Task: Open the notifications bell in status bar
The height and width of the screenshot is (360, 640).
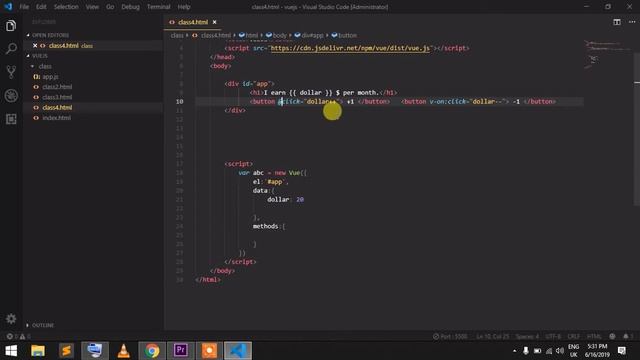Action: coord(627,336)
